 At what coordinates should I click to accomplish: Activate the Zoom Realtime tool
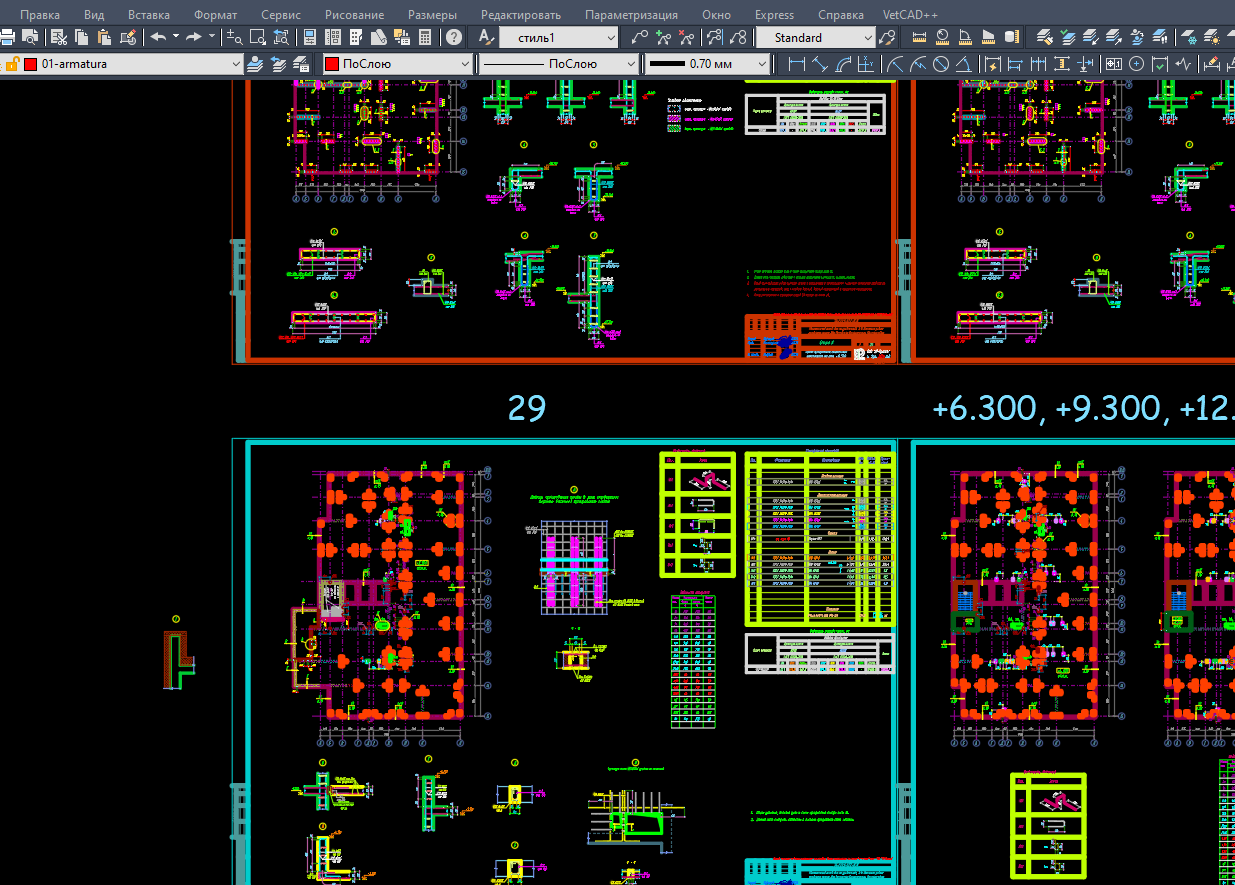(x=235, y=37)
